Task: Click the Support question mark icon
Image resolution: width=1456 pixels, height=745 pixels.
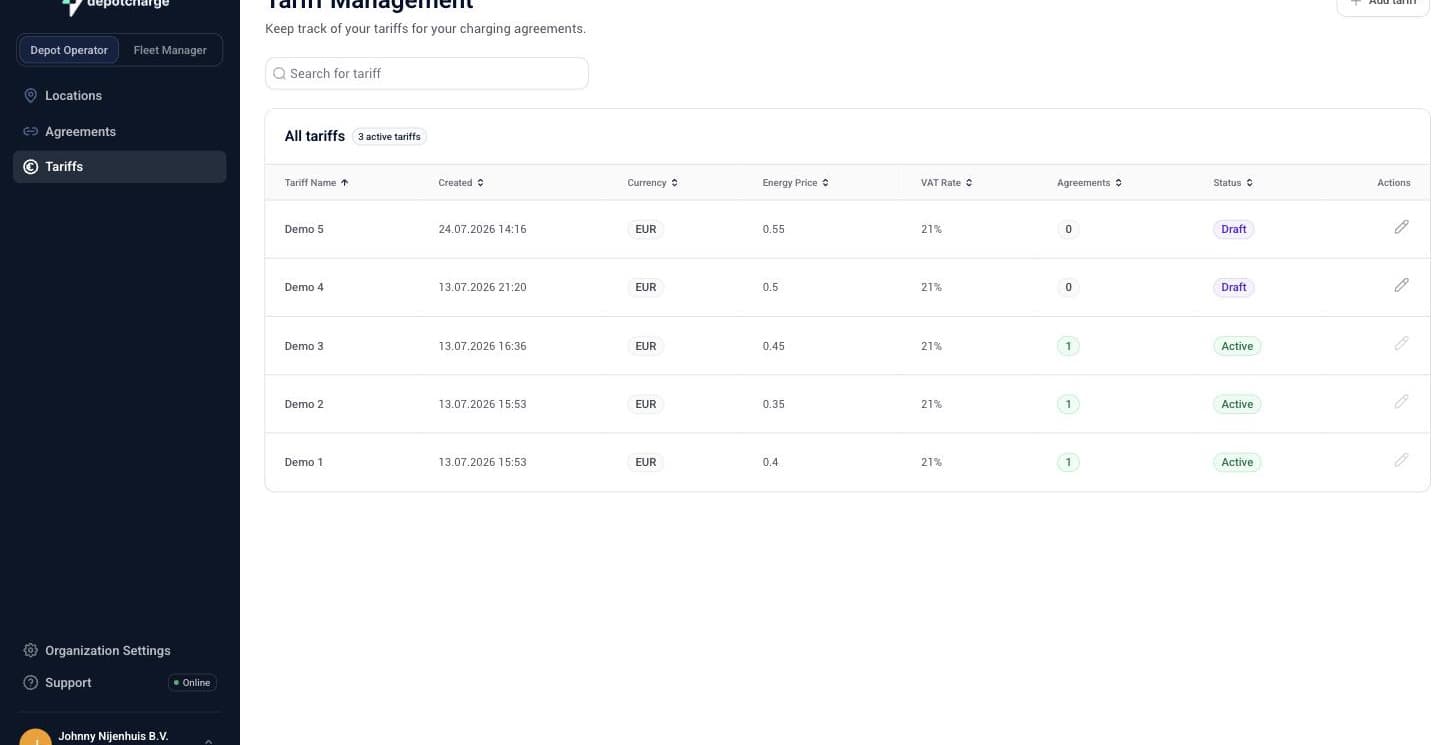Action: pyautogui.click(x=30, y=682)
